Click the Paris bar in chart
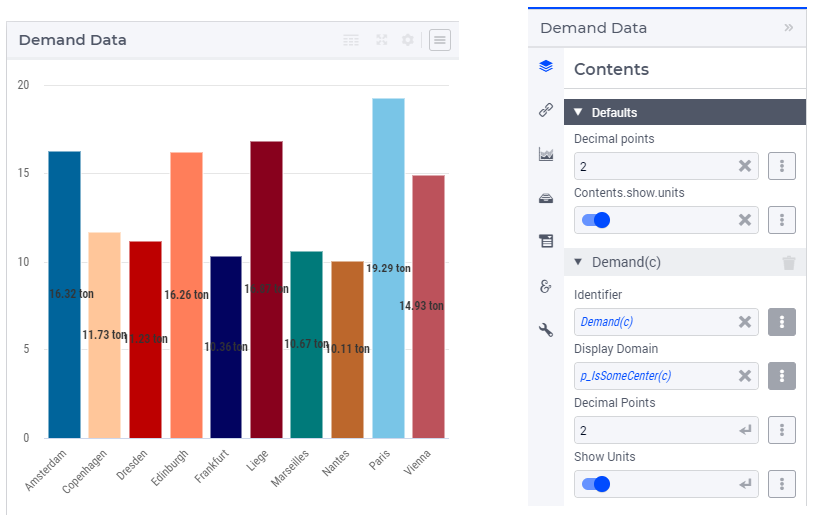814x517 pixels. click(x=388, y=268)
